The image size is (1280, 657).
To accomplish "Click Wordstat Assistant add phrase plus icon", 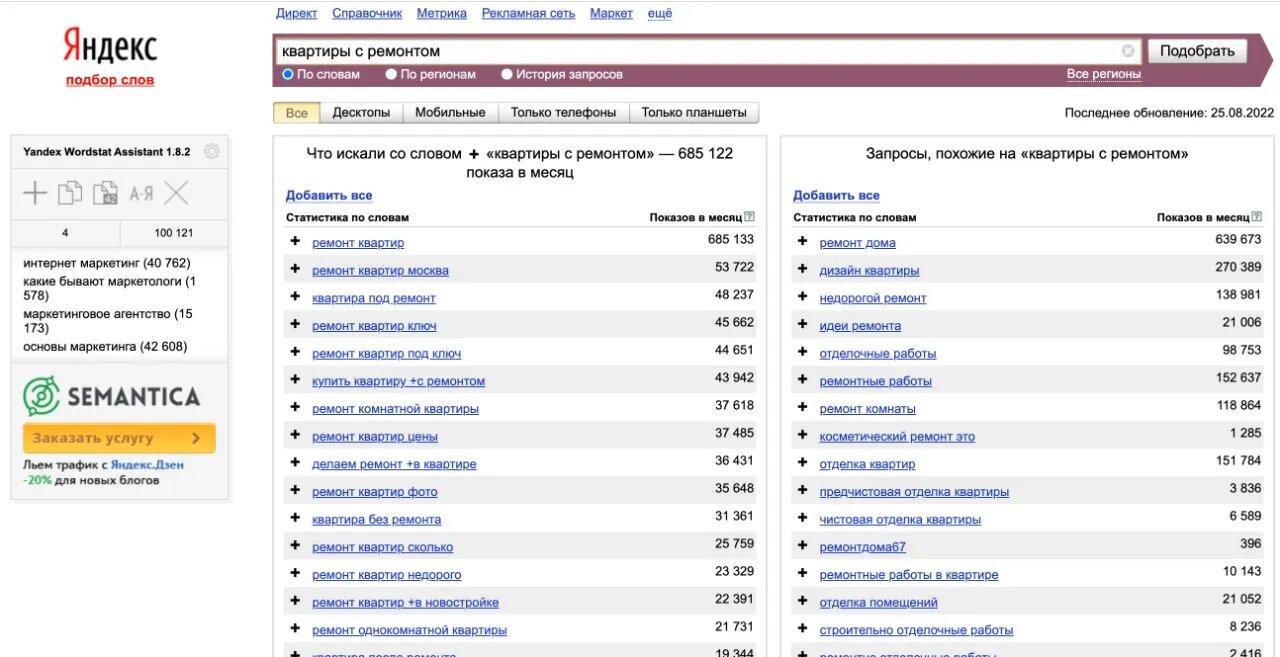I will pyautogui.click(x=35, y=193).
